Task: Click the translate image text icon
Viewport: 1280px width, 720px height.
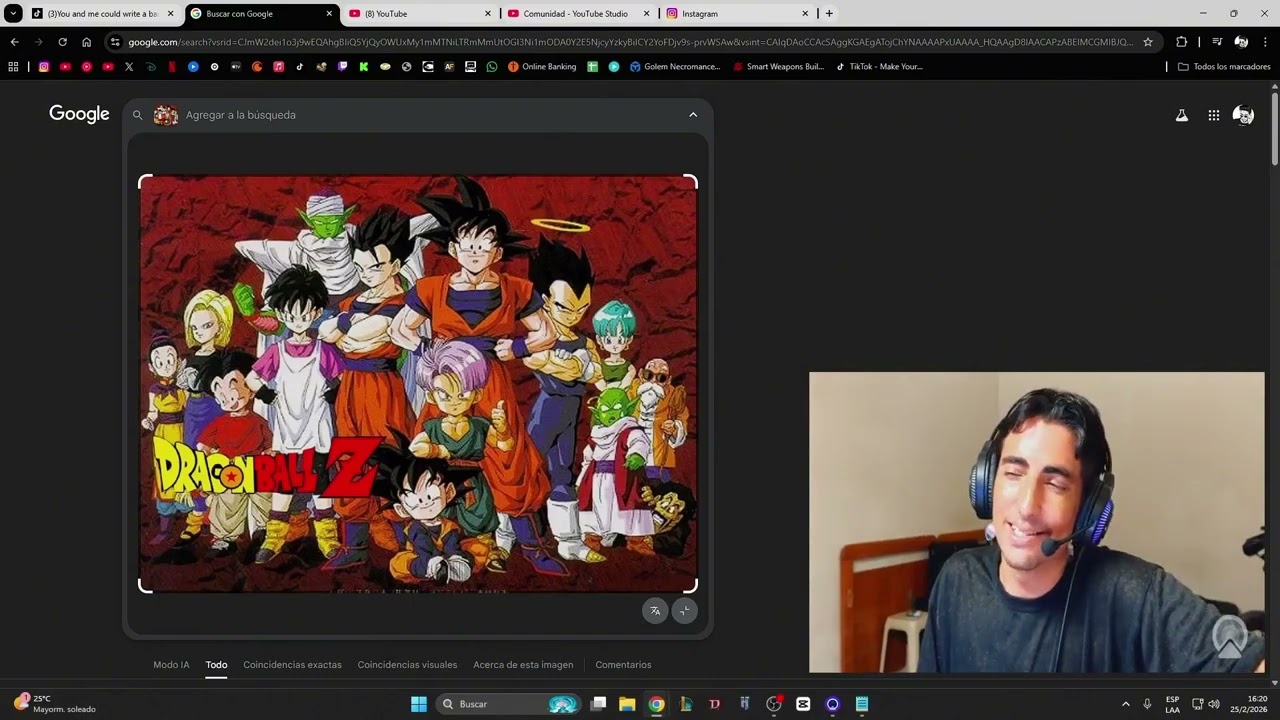Action: pos(655,611)
